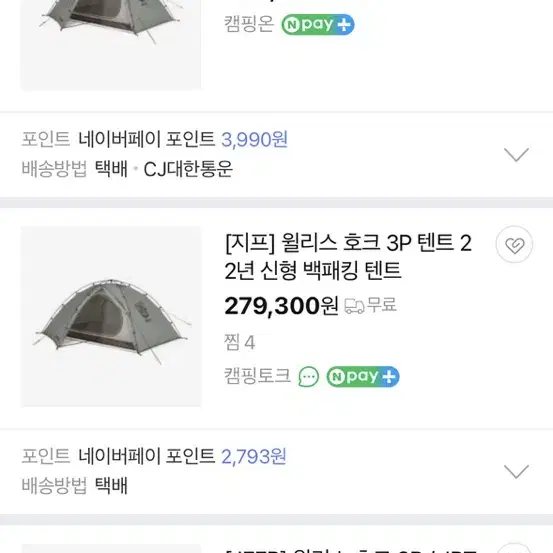Open the top tent product thumbnail
Image resolution: width=553 pixels, height=553 pixels.
111,45
